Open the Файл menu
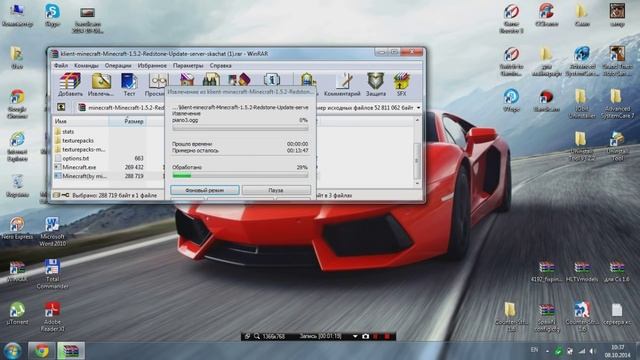Image resolution: width=640 pixels, height=360 pixels. [61, 65]
